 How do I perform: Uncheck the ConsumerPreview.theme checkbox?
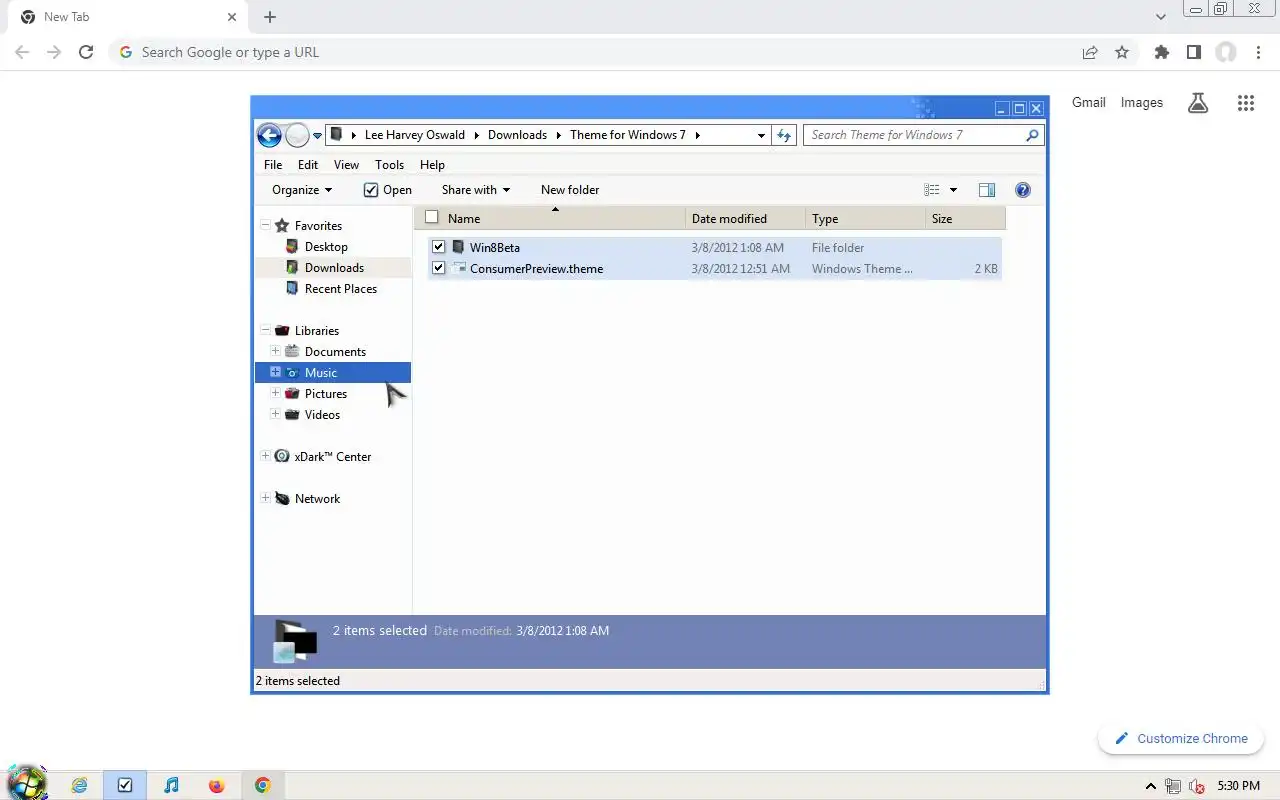tap(438, 268)
